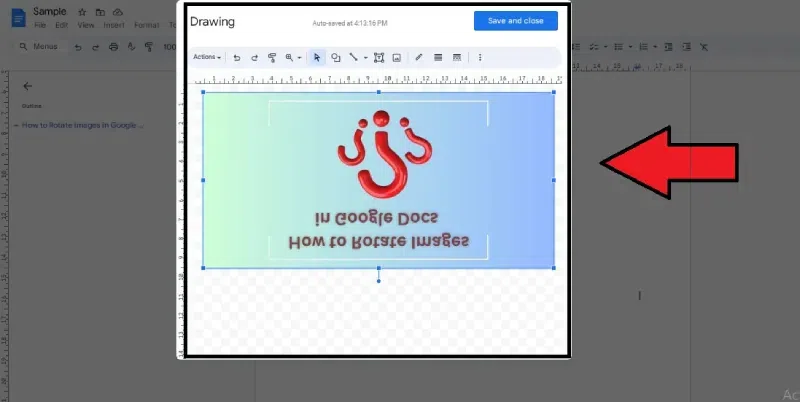The height and width of the screenshot is (402, 800).
Task: Undo in the Drawing toolbar
Action: point(237,58)
